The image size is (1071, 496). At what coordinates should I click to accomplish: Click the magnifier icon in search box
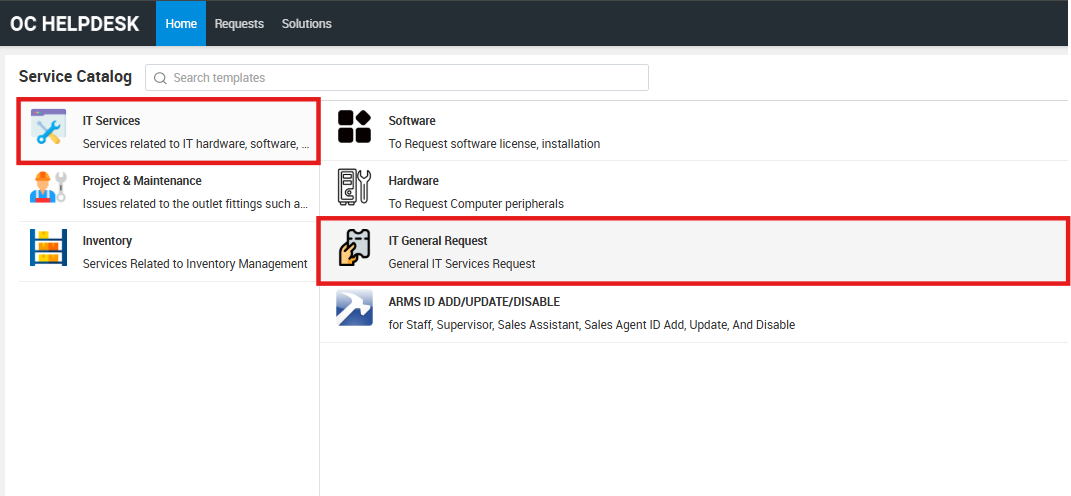[x=160, y=78]
